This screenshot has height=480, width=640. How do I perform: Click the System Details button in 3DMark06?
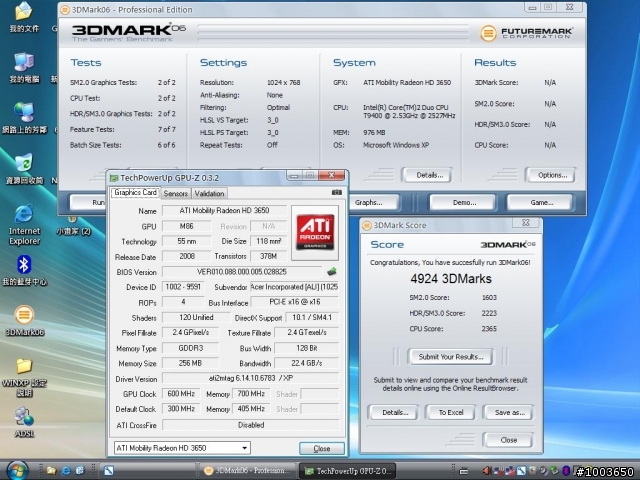point(429,175)
